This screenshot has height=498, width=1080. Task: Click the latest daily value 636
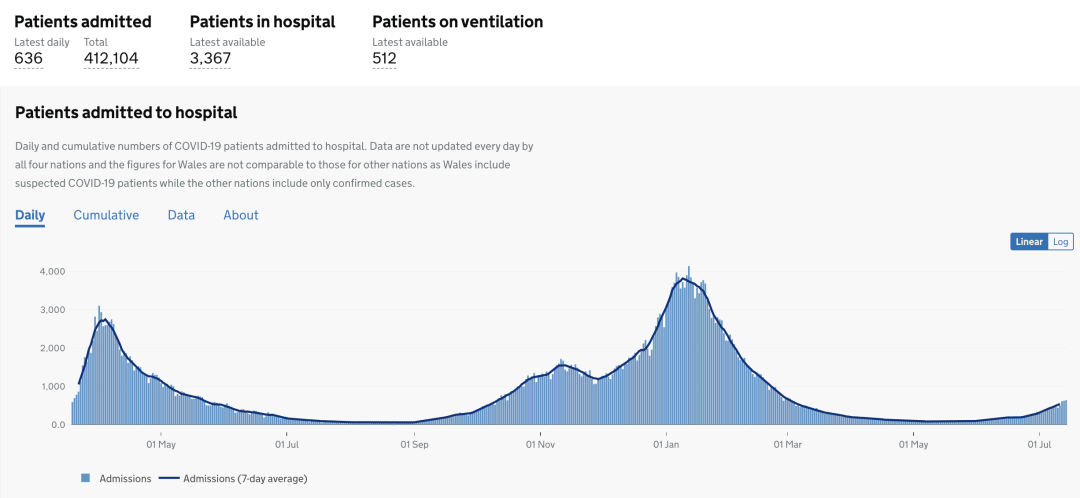click(29, 59)
